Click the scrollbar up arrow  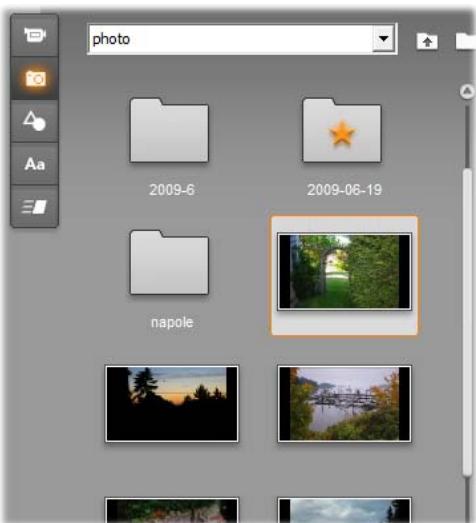467,91
